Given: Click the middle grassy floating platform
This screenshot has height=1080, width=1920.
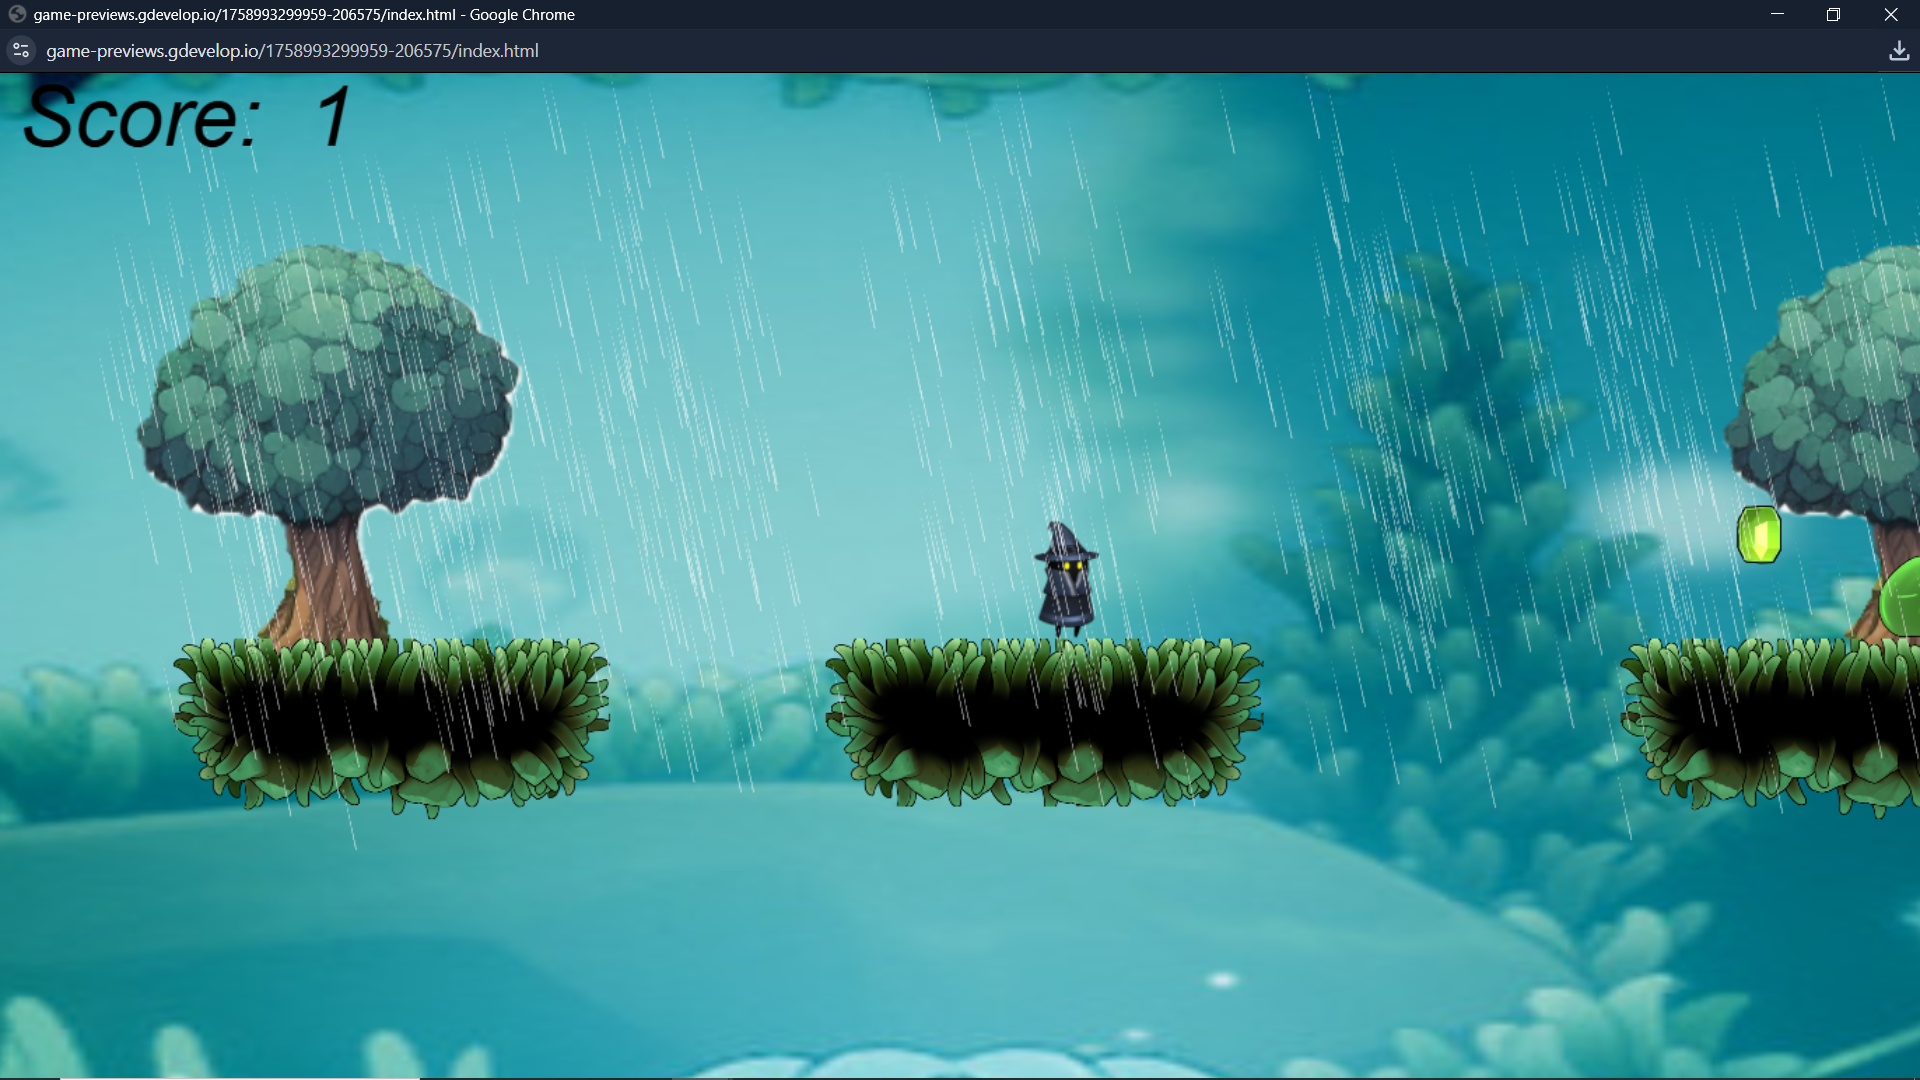Looking at the screenshot, I should tap(1044, 720).
